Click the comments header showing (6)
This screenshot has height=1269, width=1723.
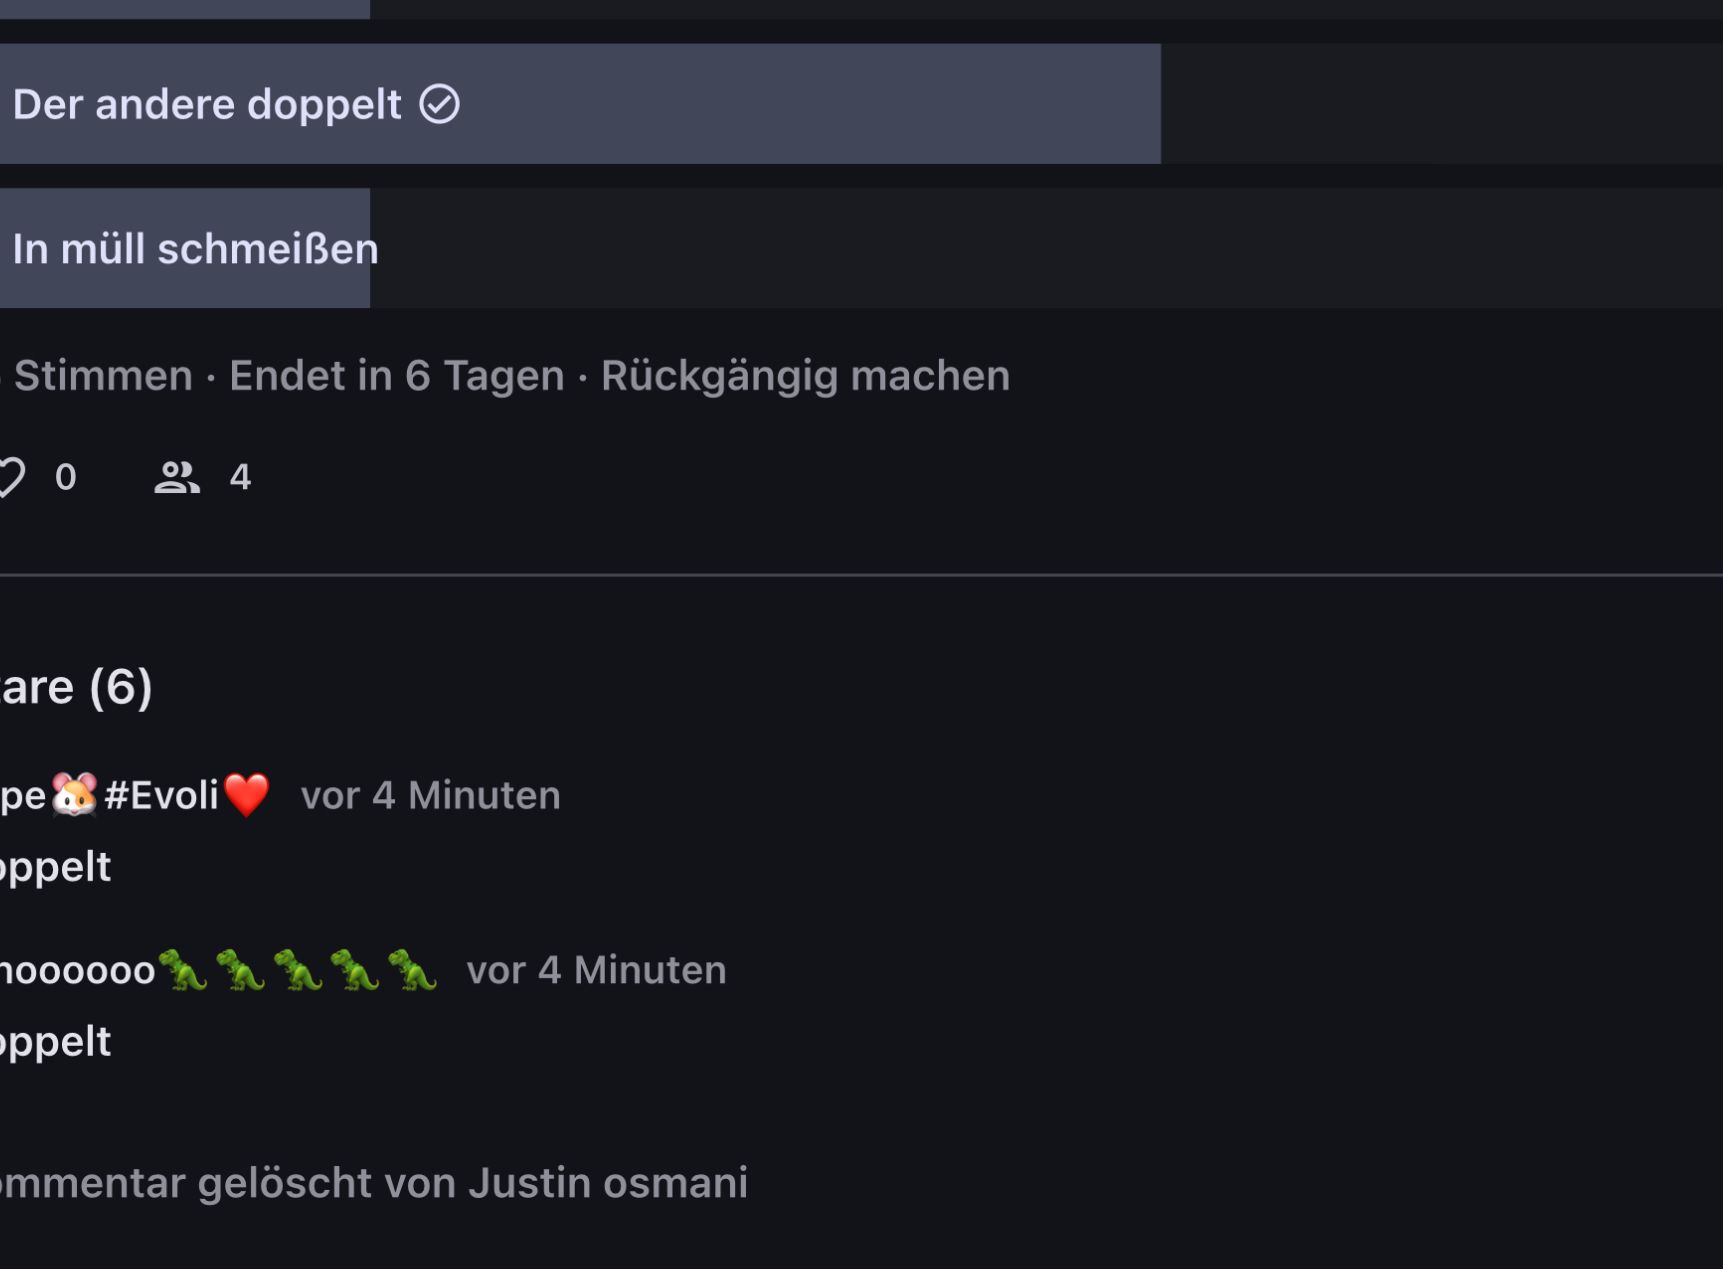click(76, 687)
